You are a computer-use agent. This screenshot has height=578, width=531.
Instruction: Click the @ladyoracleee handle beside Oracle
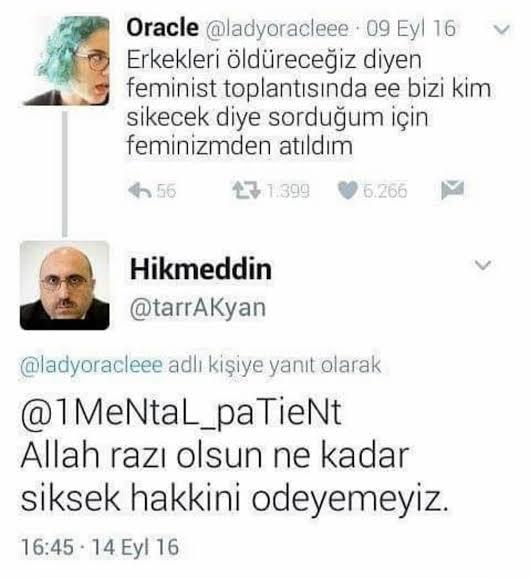coord(277,29)
